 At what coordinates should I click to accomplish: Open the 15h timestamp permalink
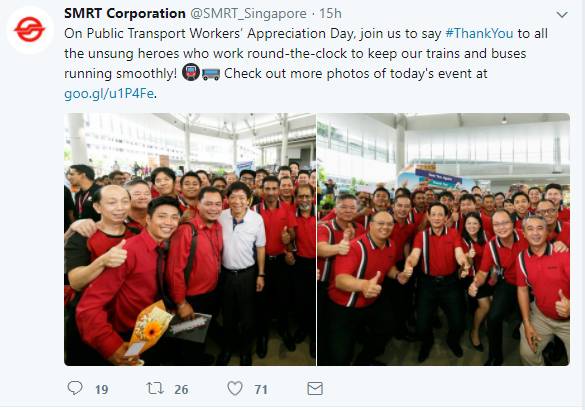(x=330, y=13)
